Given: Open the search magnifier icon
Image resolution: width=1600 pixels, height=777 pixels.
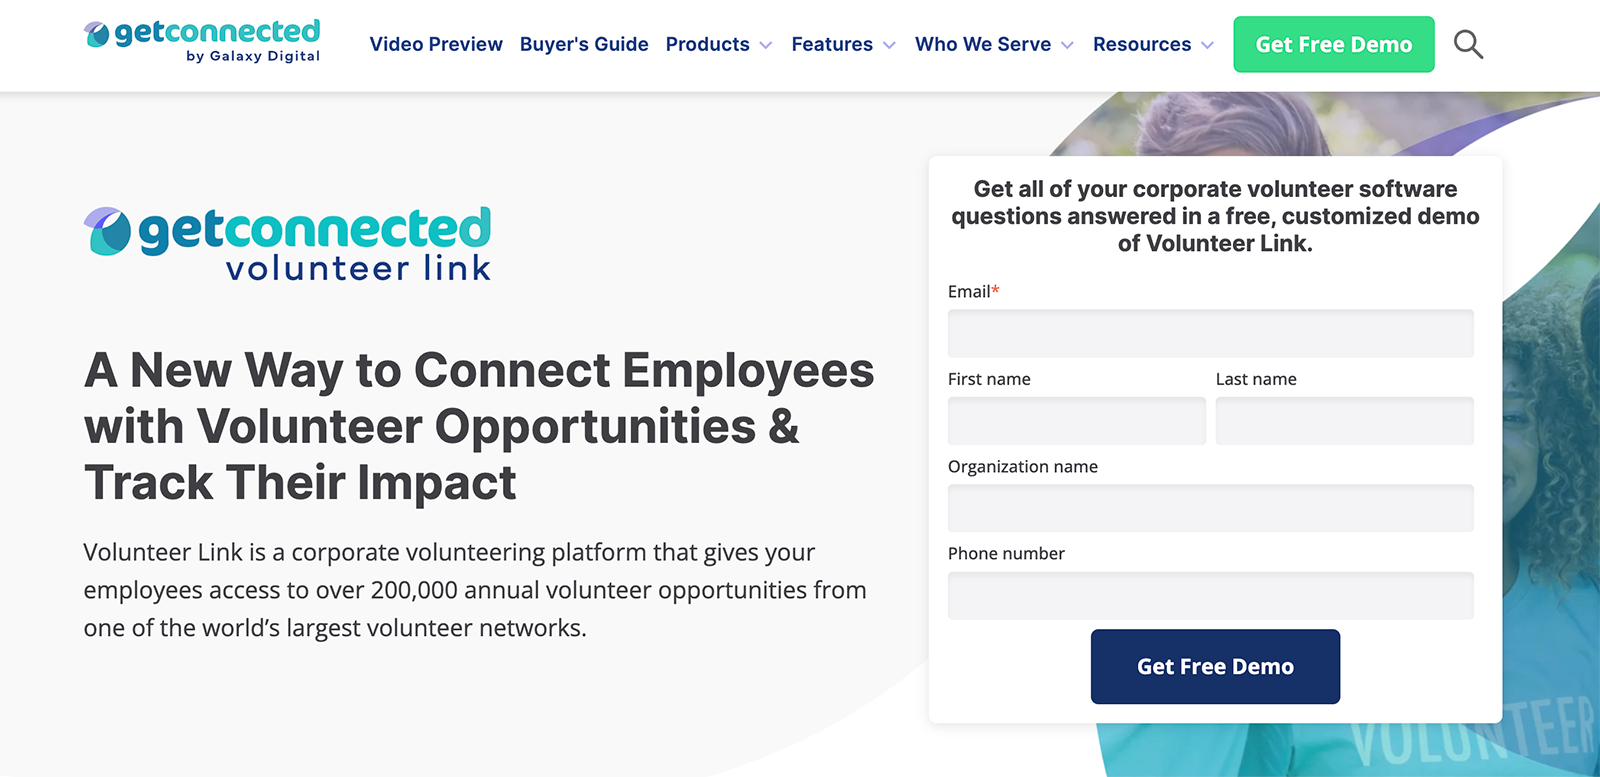Looking at the screenshot, I should [1468, 44].
